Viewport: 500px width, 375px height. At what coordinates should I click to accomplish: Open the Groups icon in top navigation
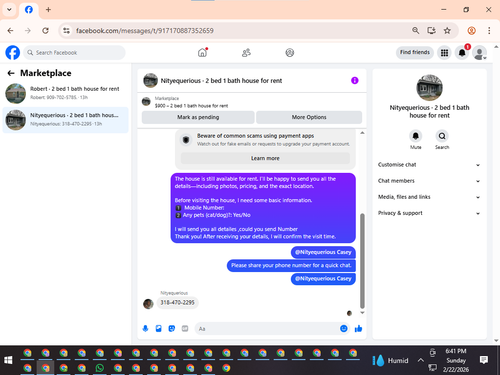290,53
